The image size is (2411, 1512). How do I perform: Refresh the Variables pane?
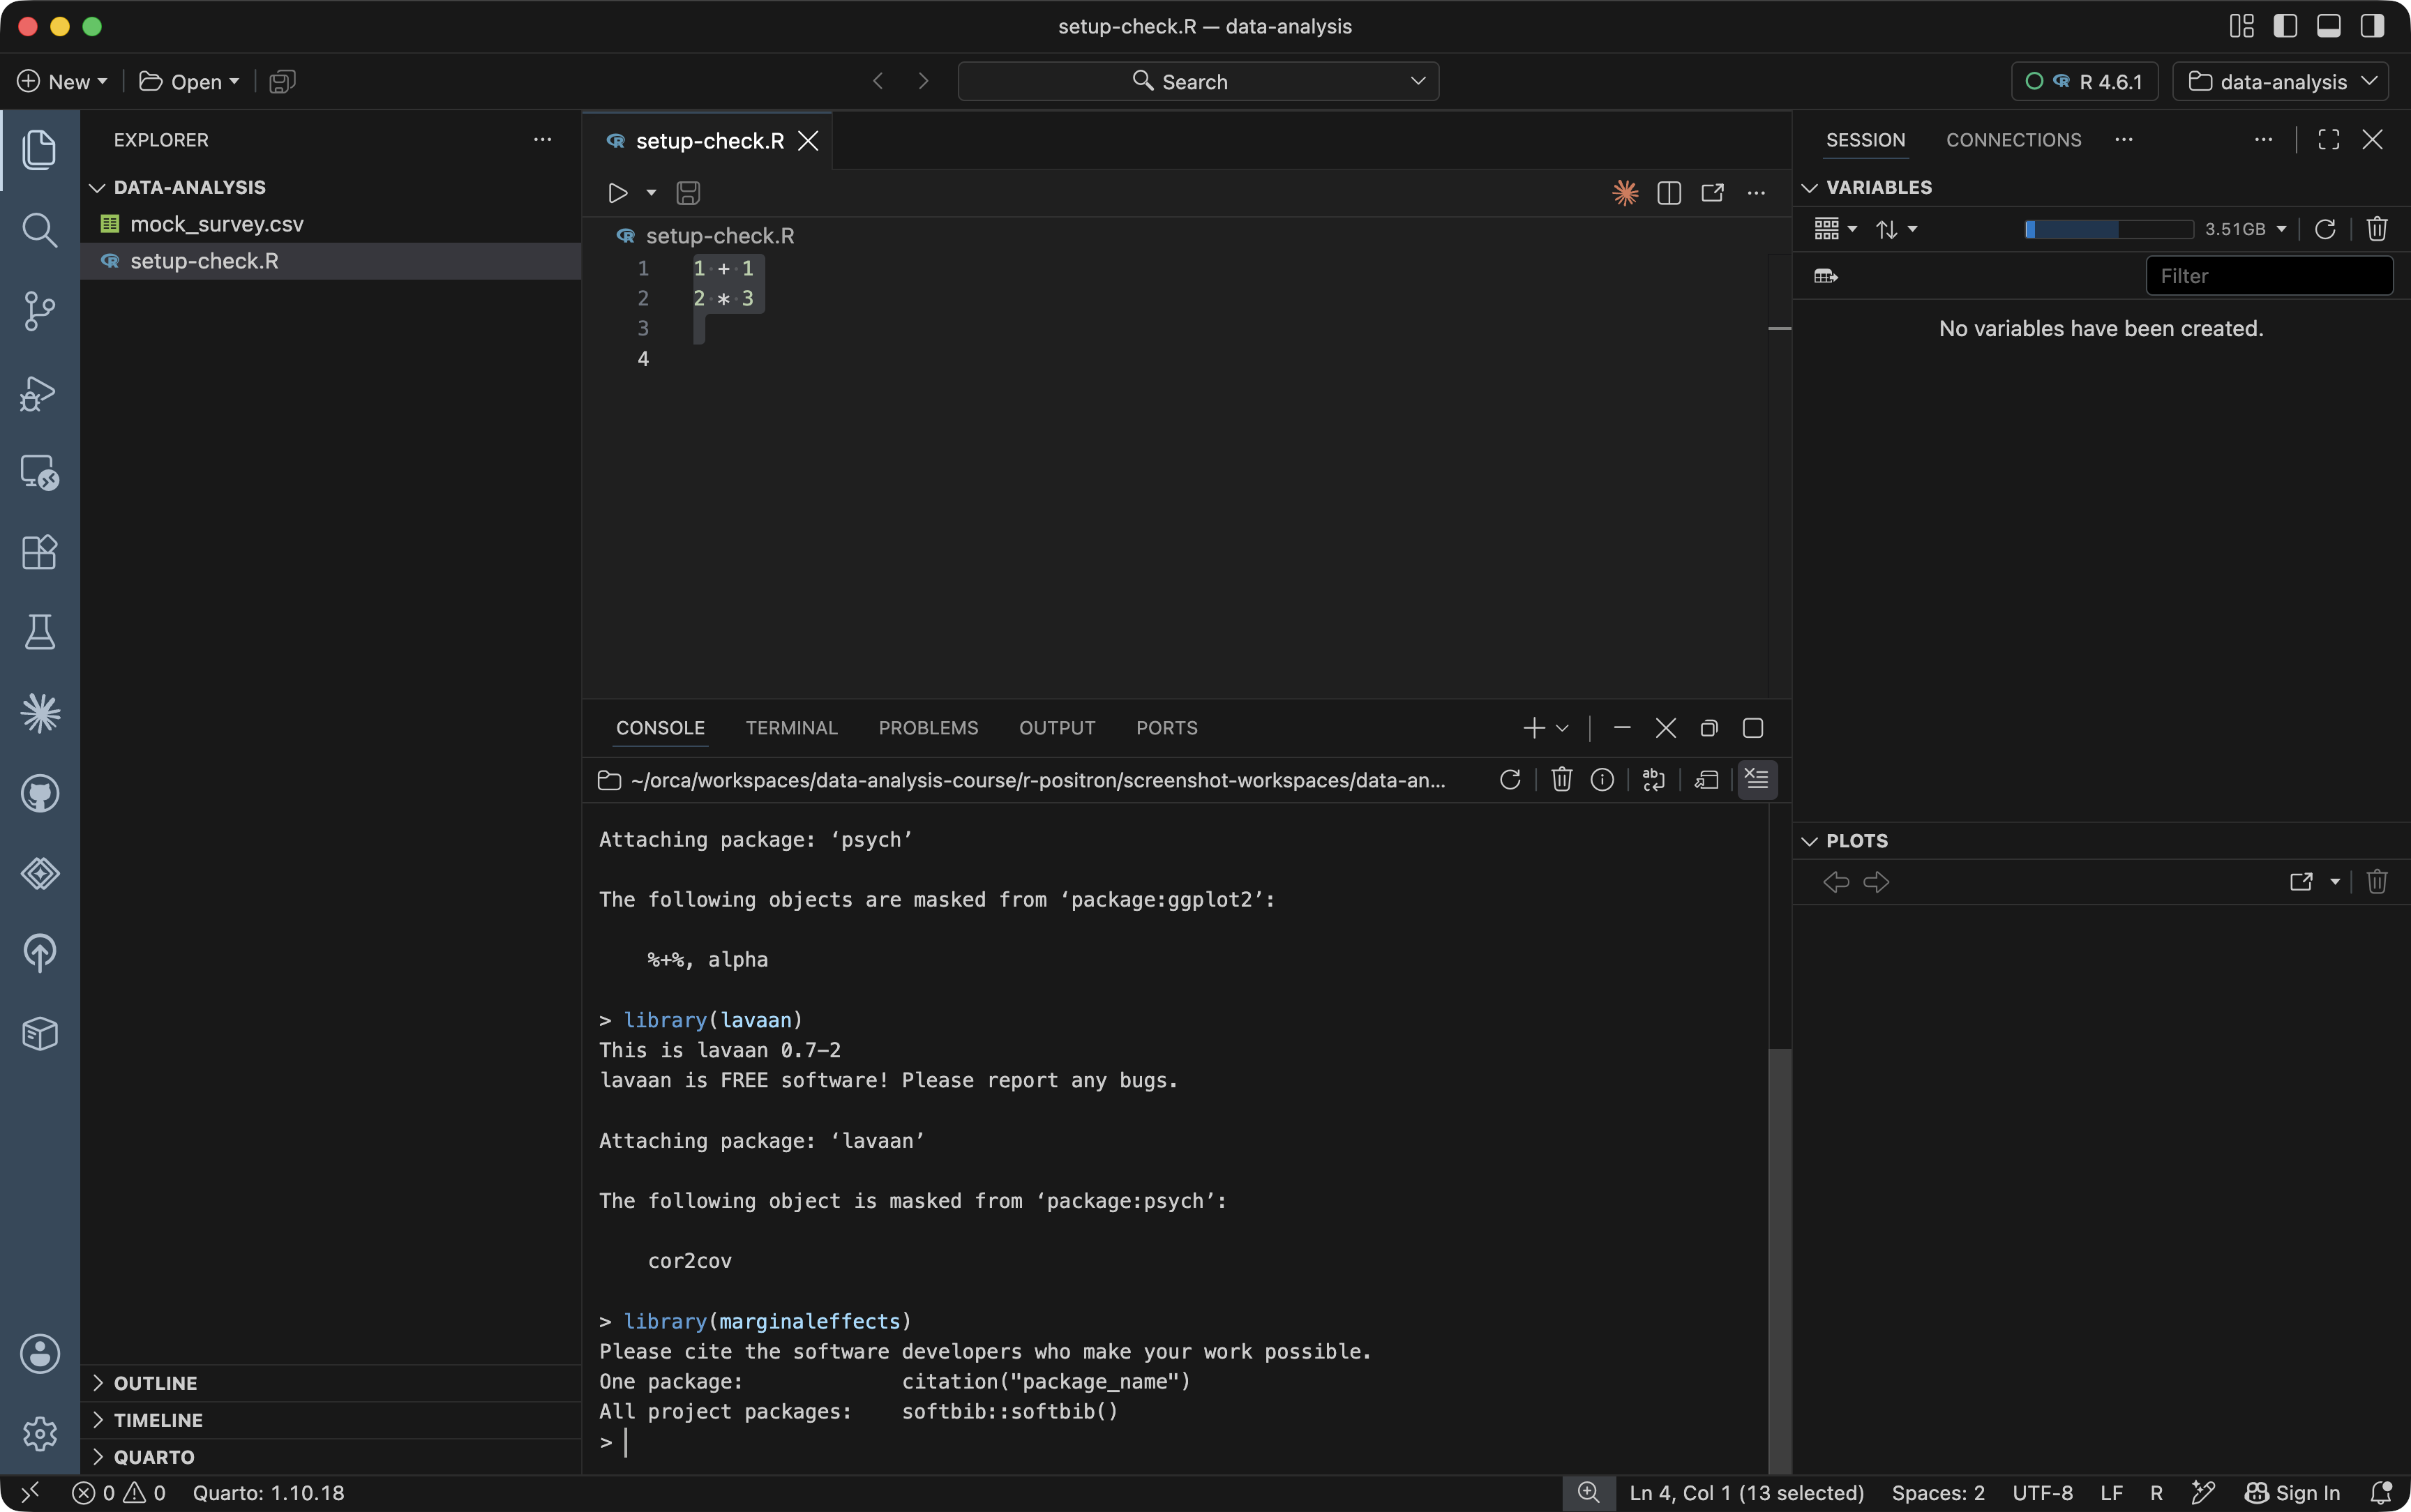[2325, 229]
